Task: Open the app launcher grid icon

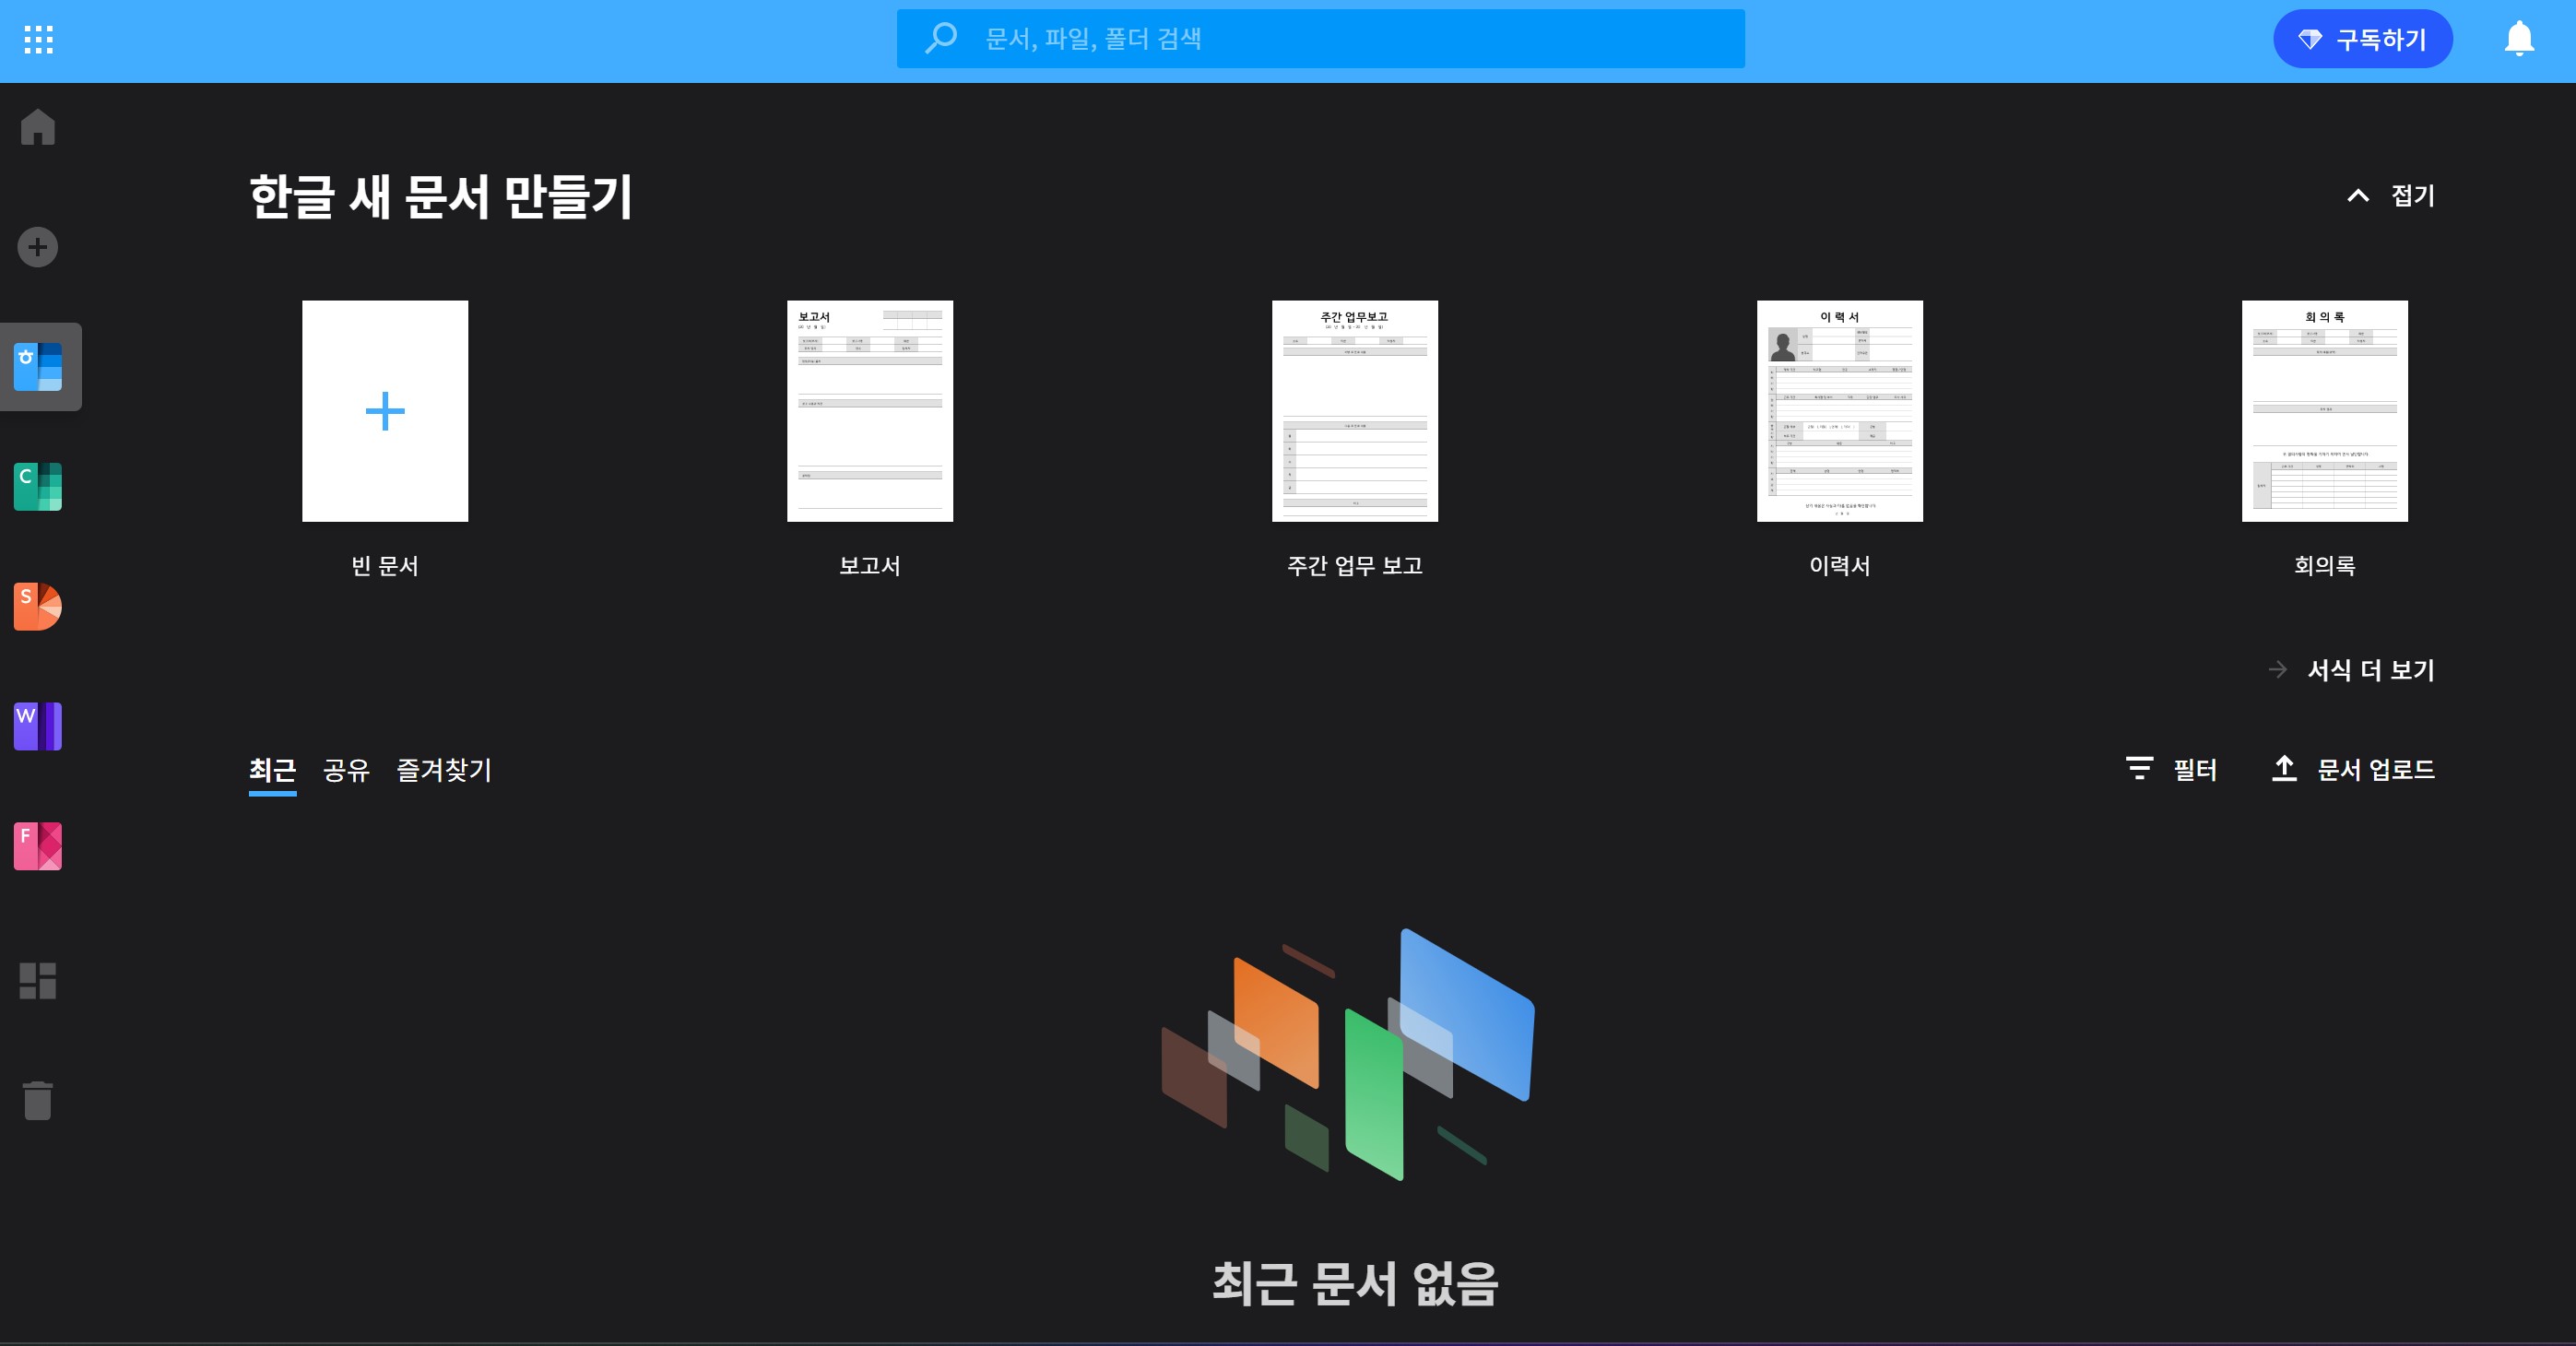Action: pyautogui.click(x=38, y=40)
